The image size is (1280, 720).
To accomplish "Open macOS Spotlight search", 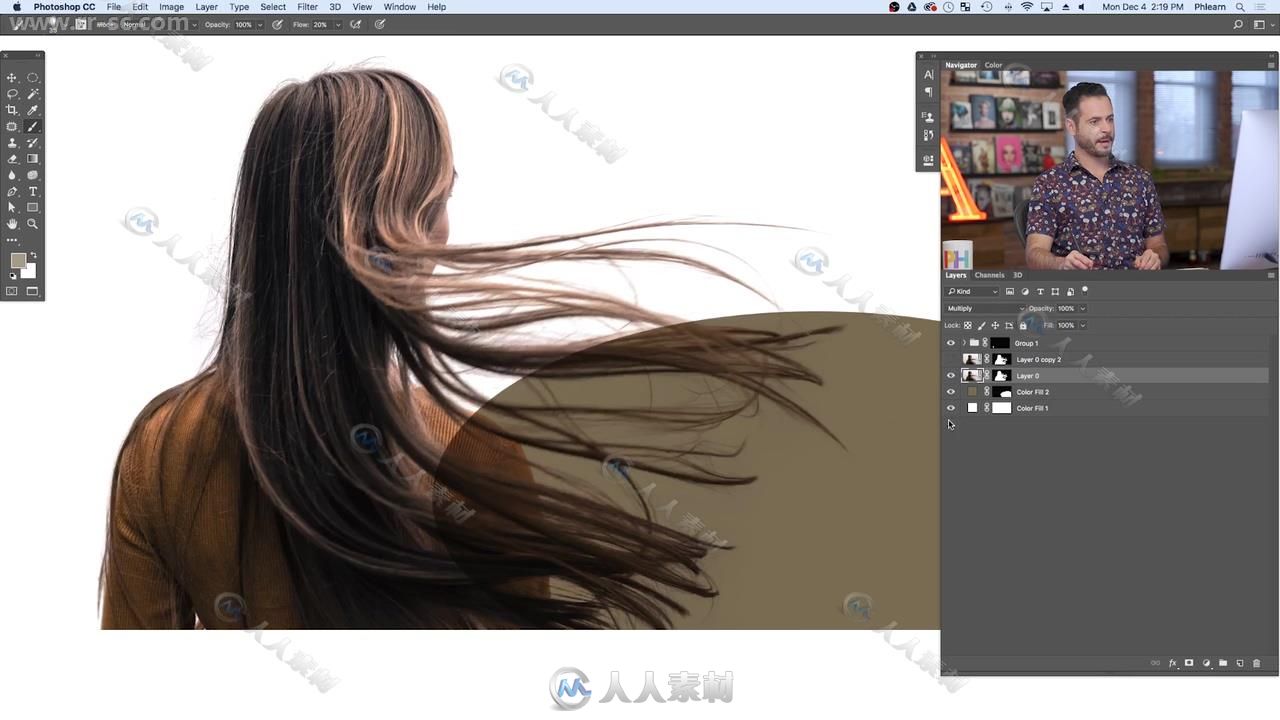I will click(x=1240, y=7).
